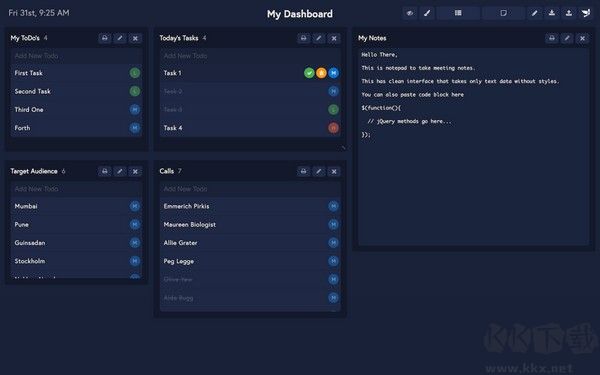The image size is (600, 375).
Task: Click the Today's Tasks resize handle corner
Action: [343, 147]
